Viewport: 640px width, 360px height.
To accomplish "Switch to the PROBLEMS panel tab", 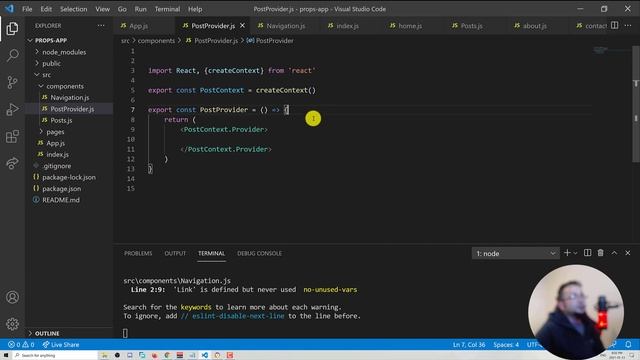I will 138,253.
